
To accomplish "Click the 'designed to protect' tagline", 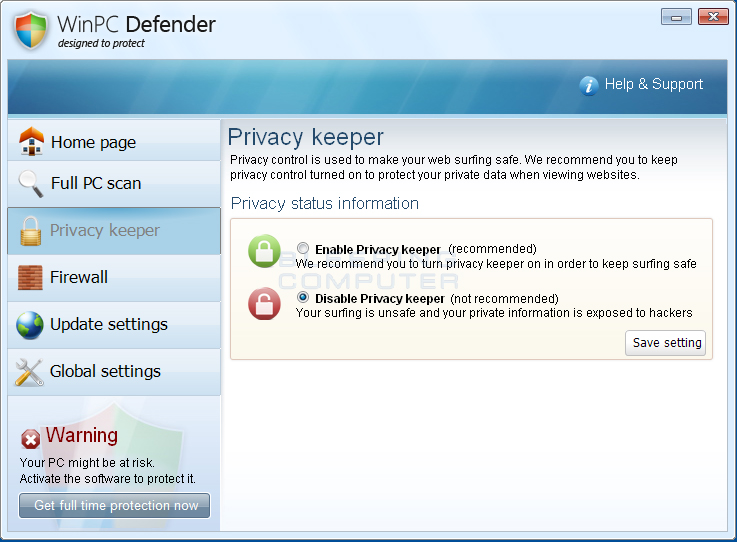I will [x=101, y=43].
